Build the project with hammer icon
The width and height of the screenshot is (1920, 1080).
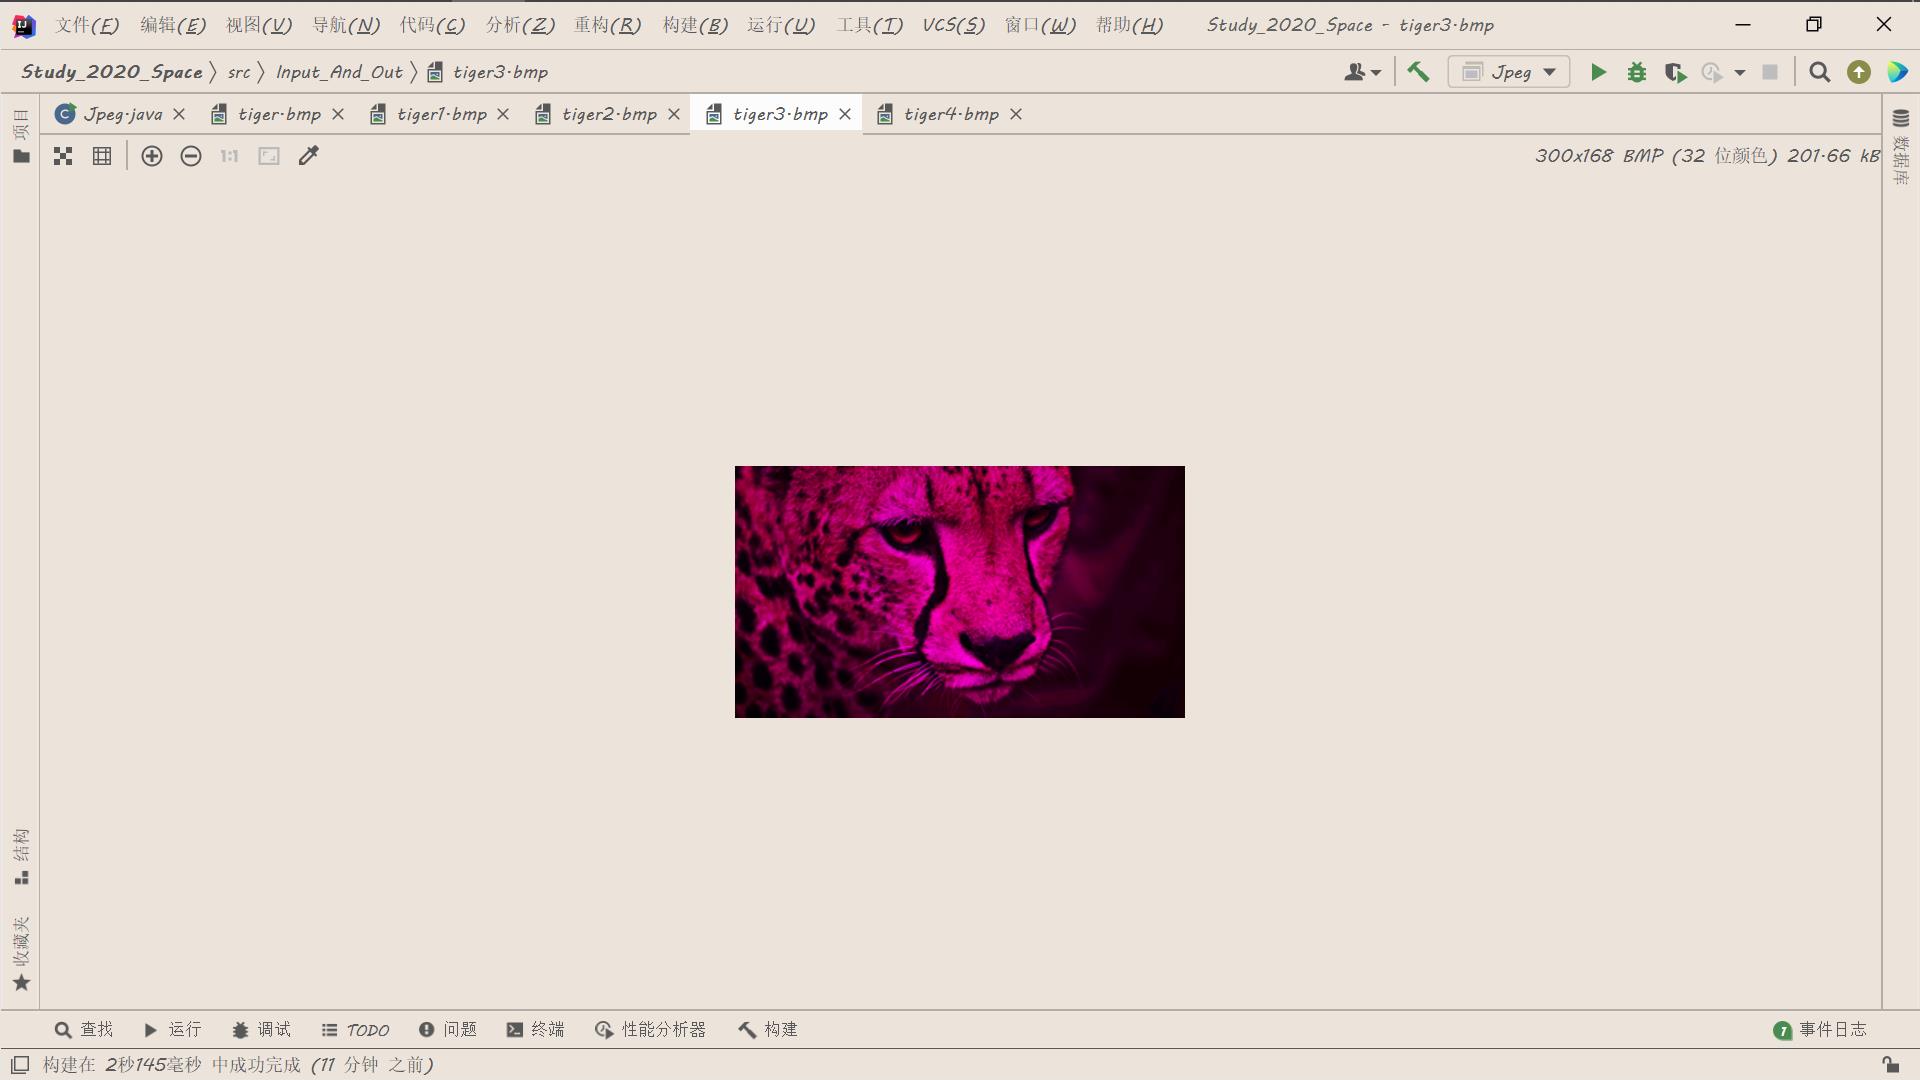click(1418, 72)
